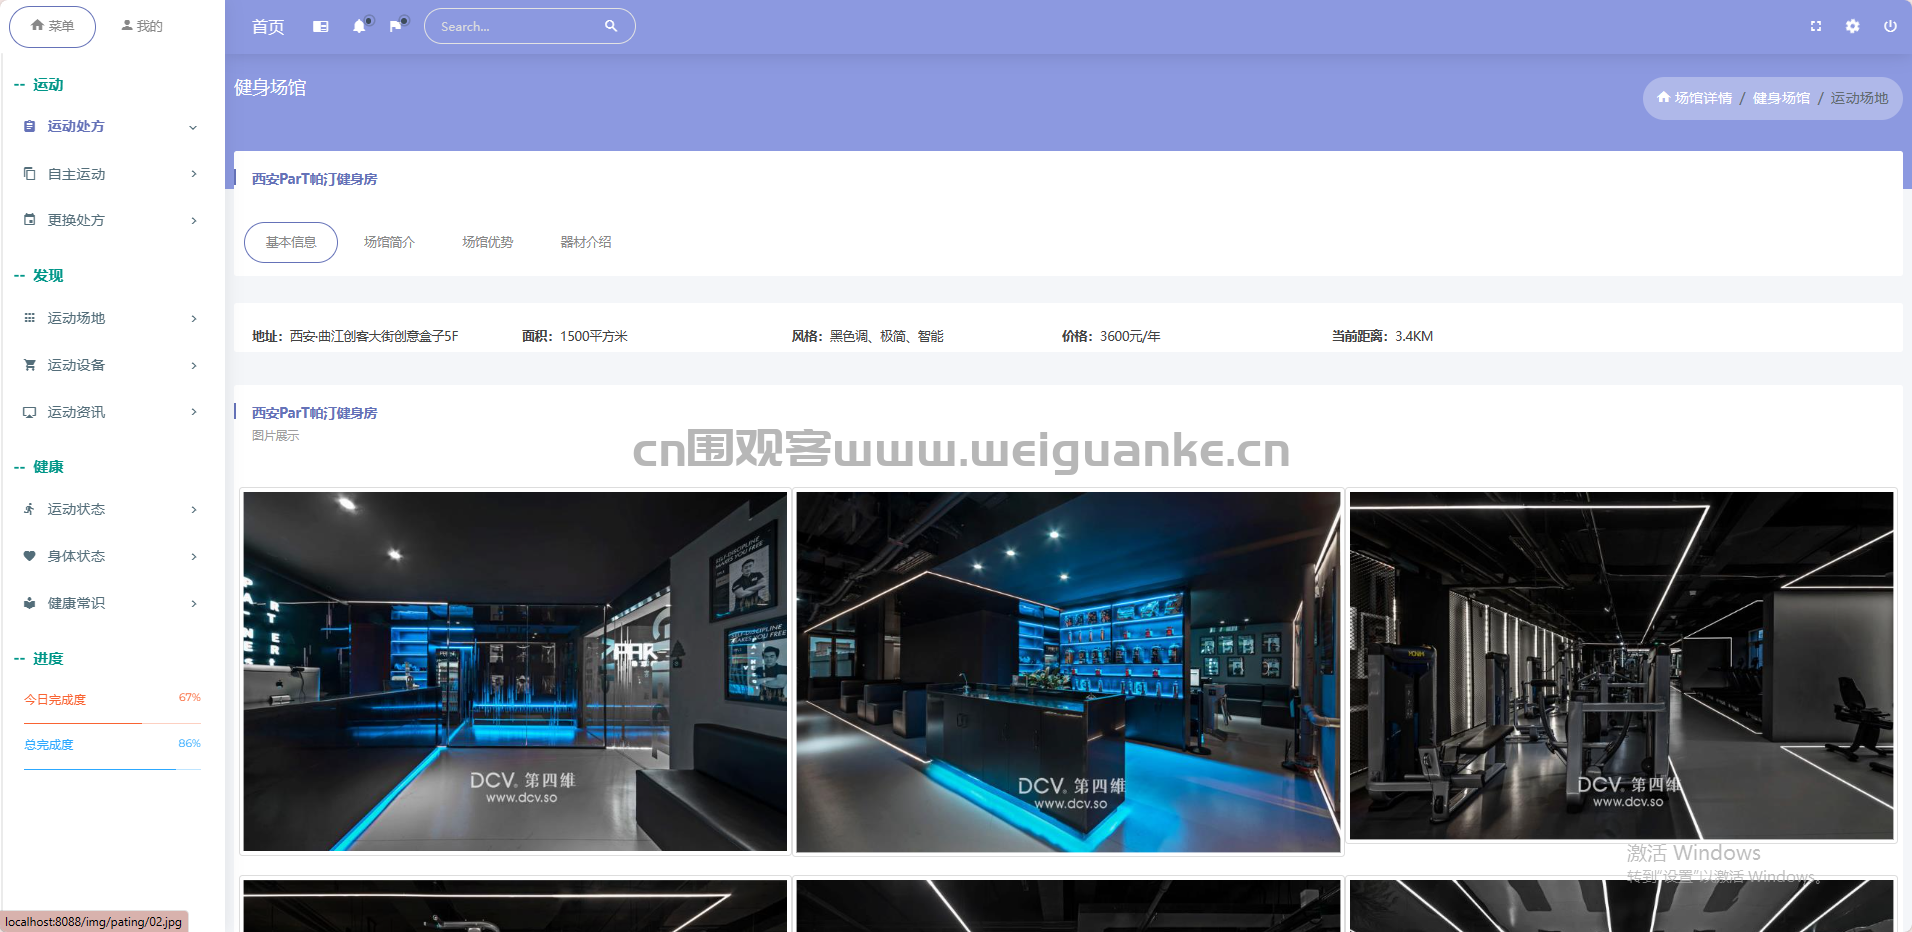1912x932 pixels.
Task: Expand the 自主运动 submenu arrow
Action: pyautogui.click(x=194, y=174)
